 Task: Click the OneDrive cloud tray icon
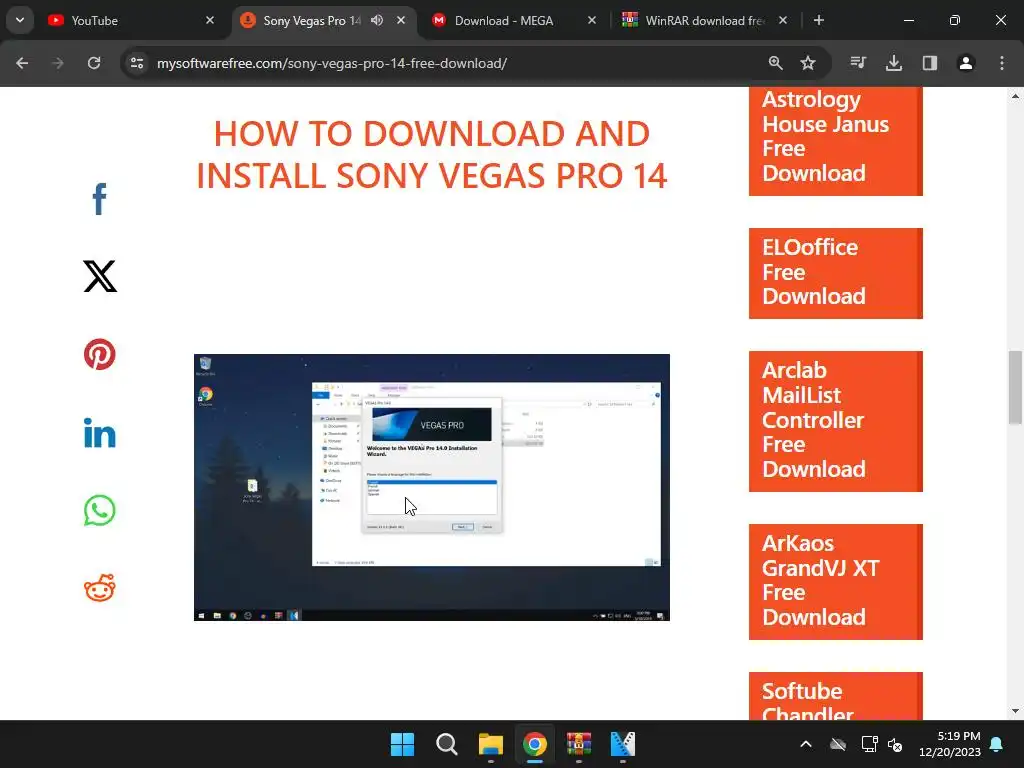click(838, 744)
